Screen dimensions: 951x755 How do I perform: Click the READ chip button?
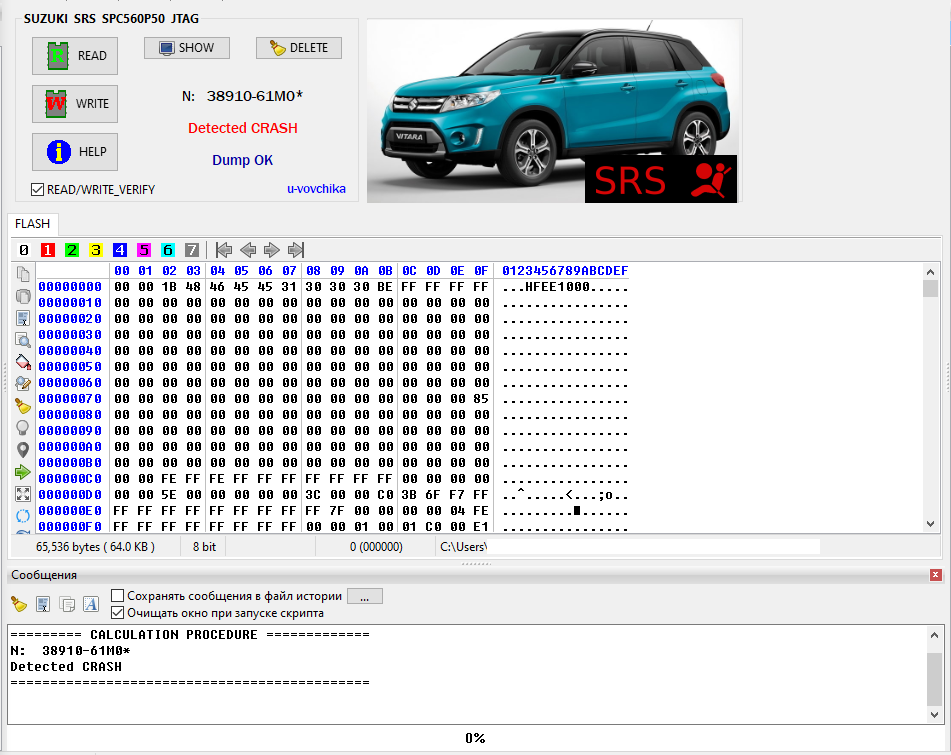pos(75,56)
